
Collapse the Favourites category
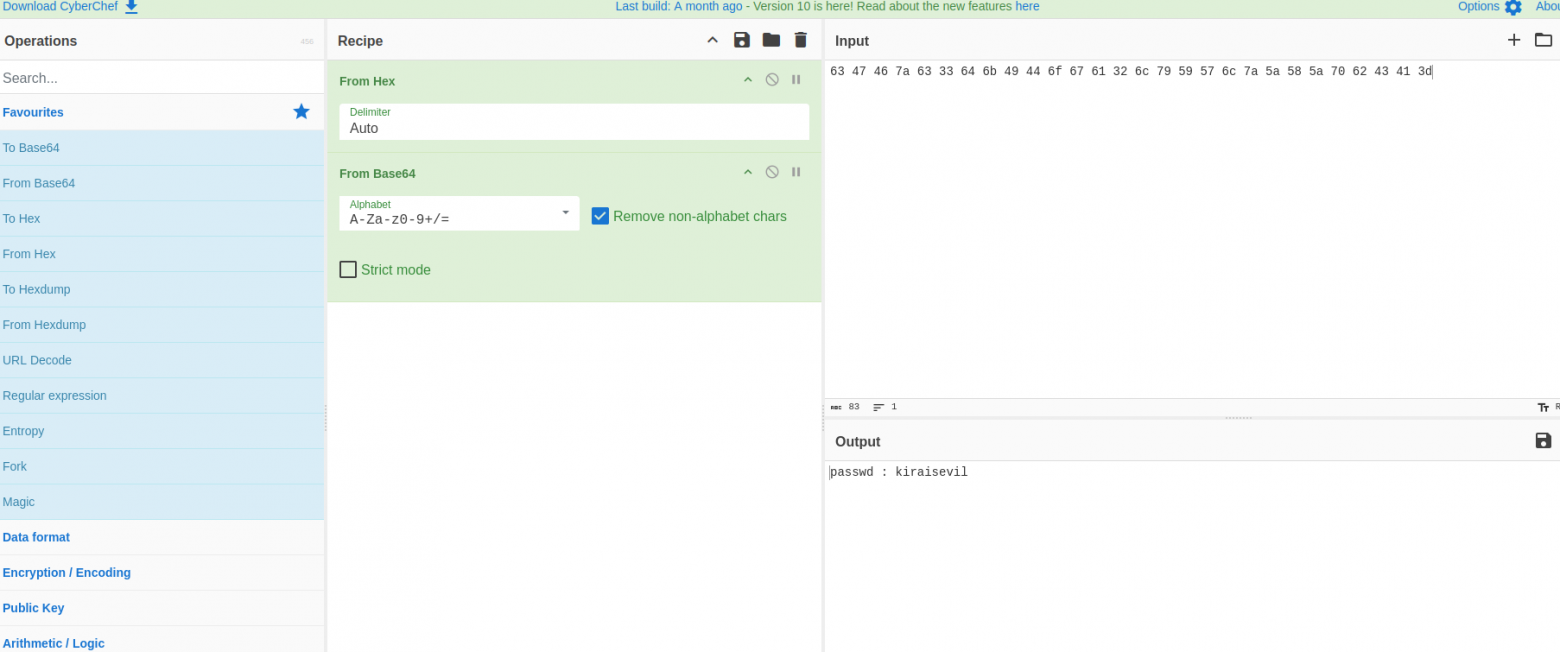tap(162, 112)
